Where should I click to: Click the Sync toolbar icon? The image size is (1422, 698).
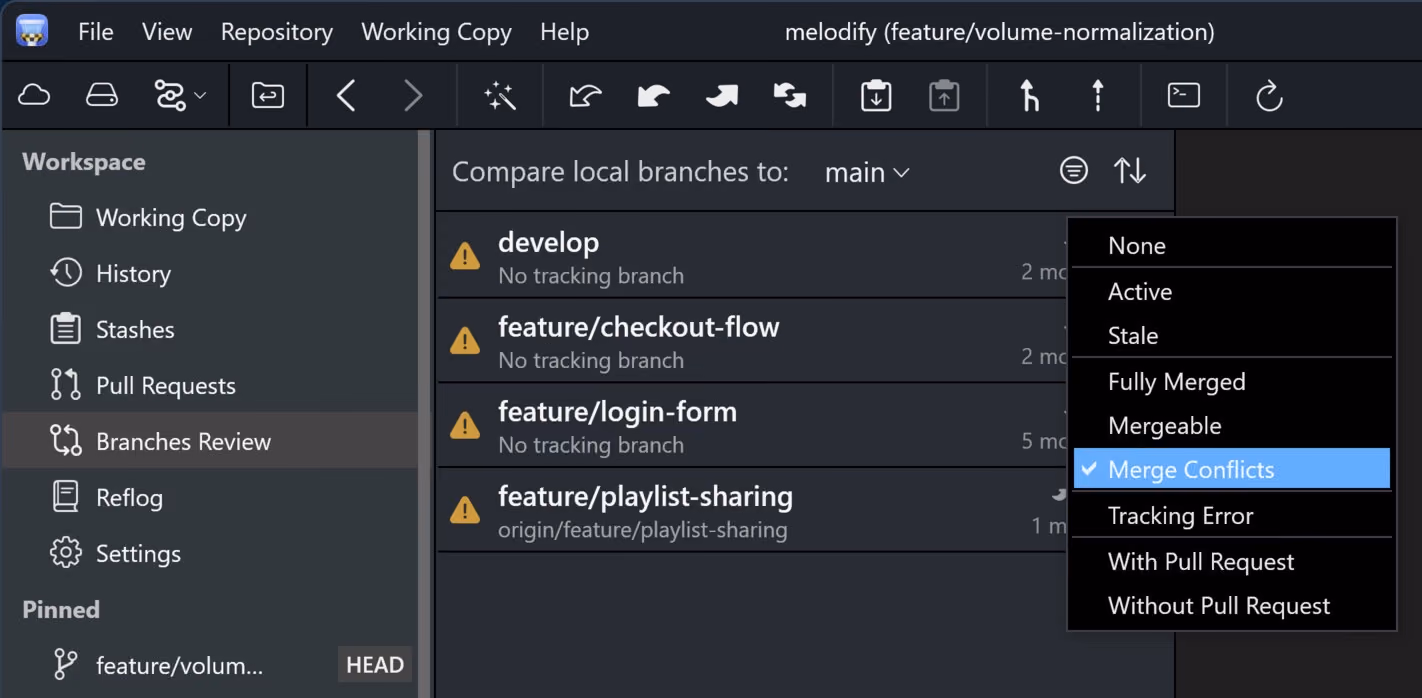click(x=790, y=96)
